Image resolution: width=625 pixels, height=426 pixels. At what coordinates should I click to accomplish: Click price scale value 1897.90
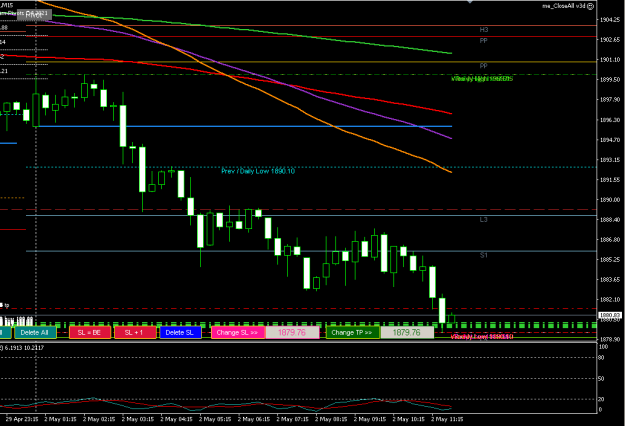point(610,99)
